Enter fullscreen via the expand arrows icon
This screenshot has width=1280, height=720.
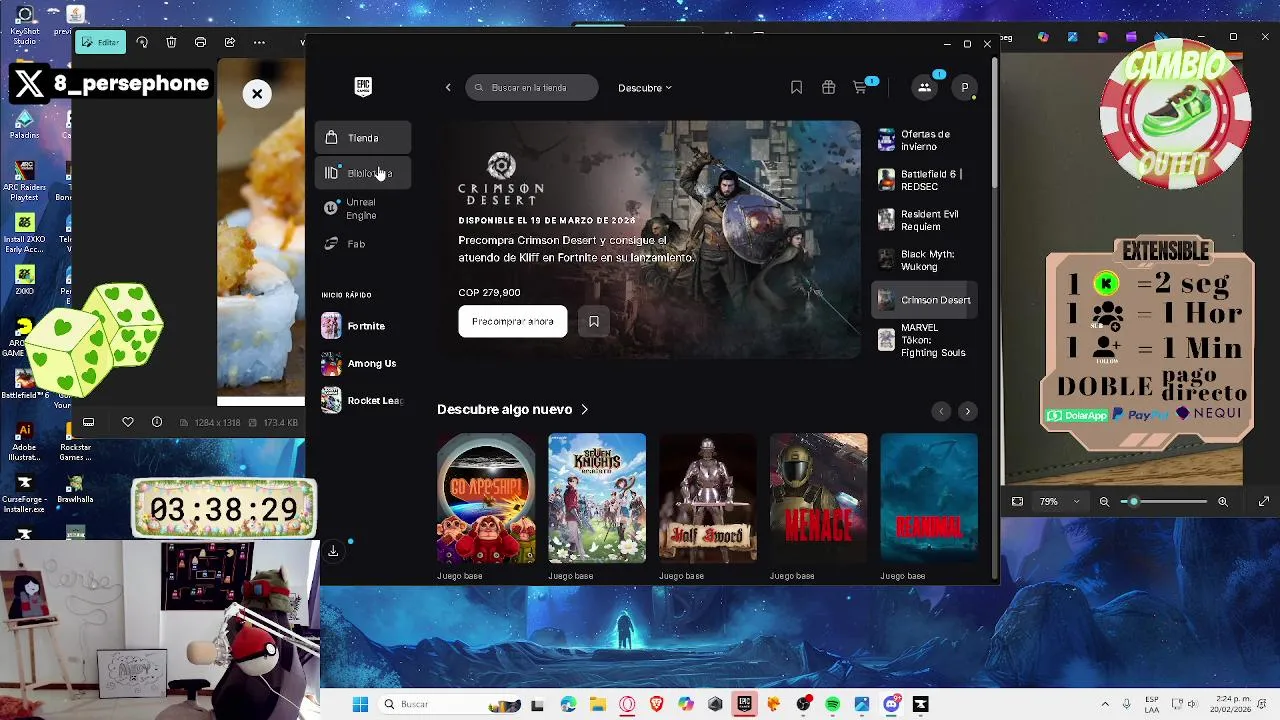1263,502
